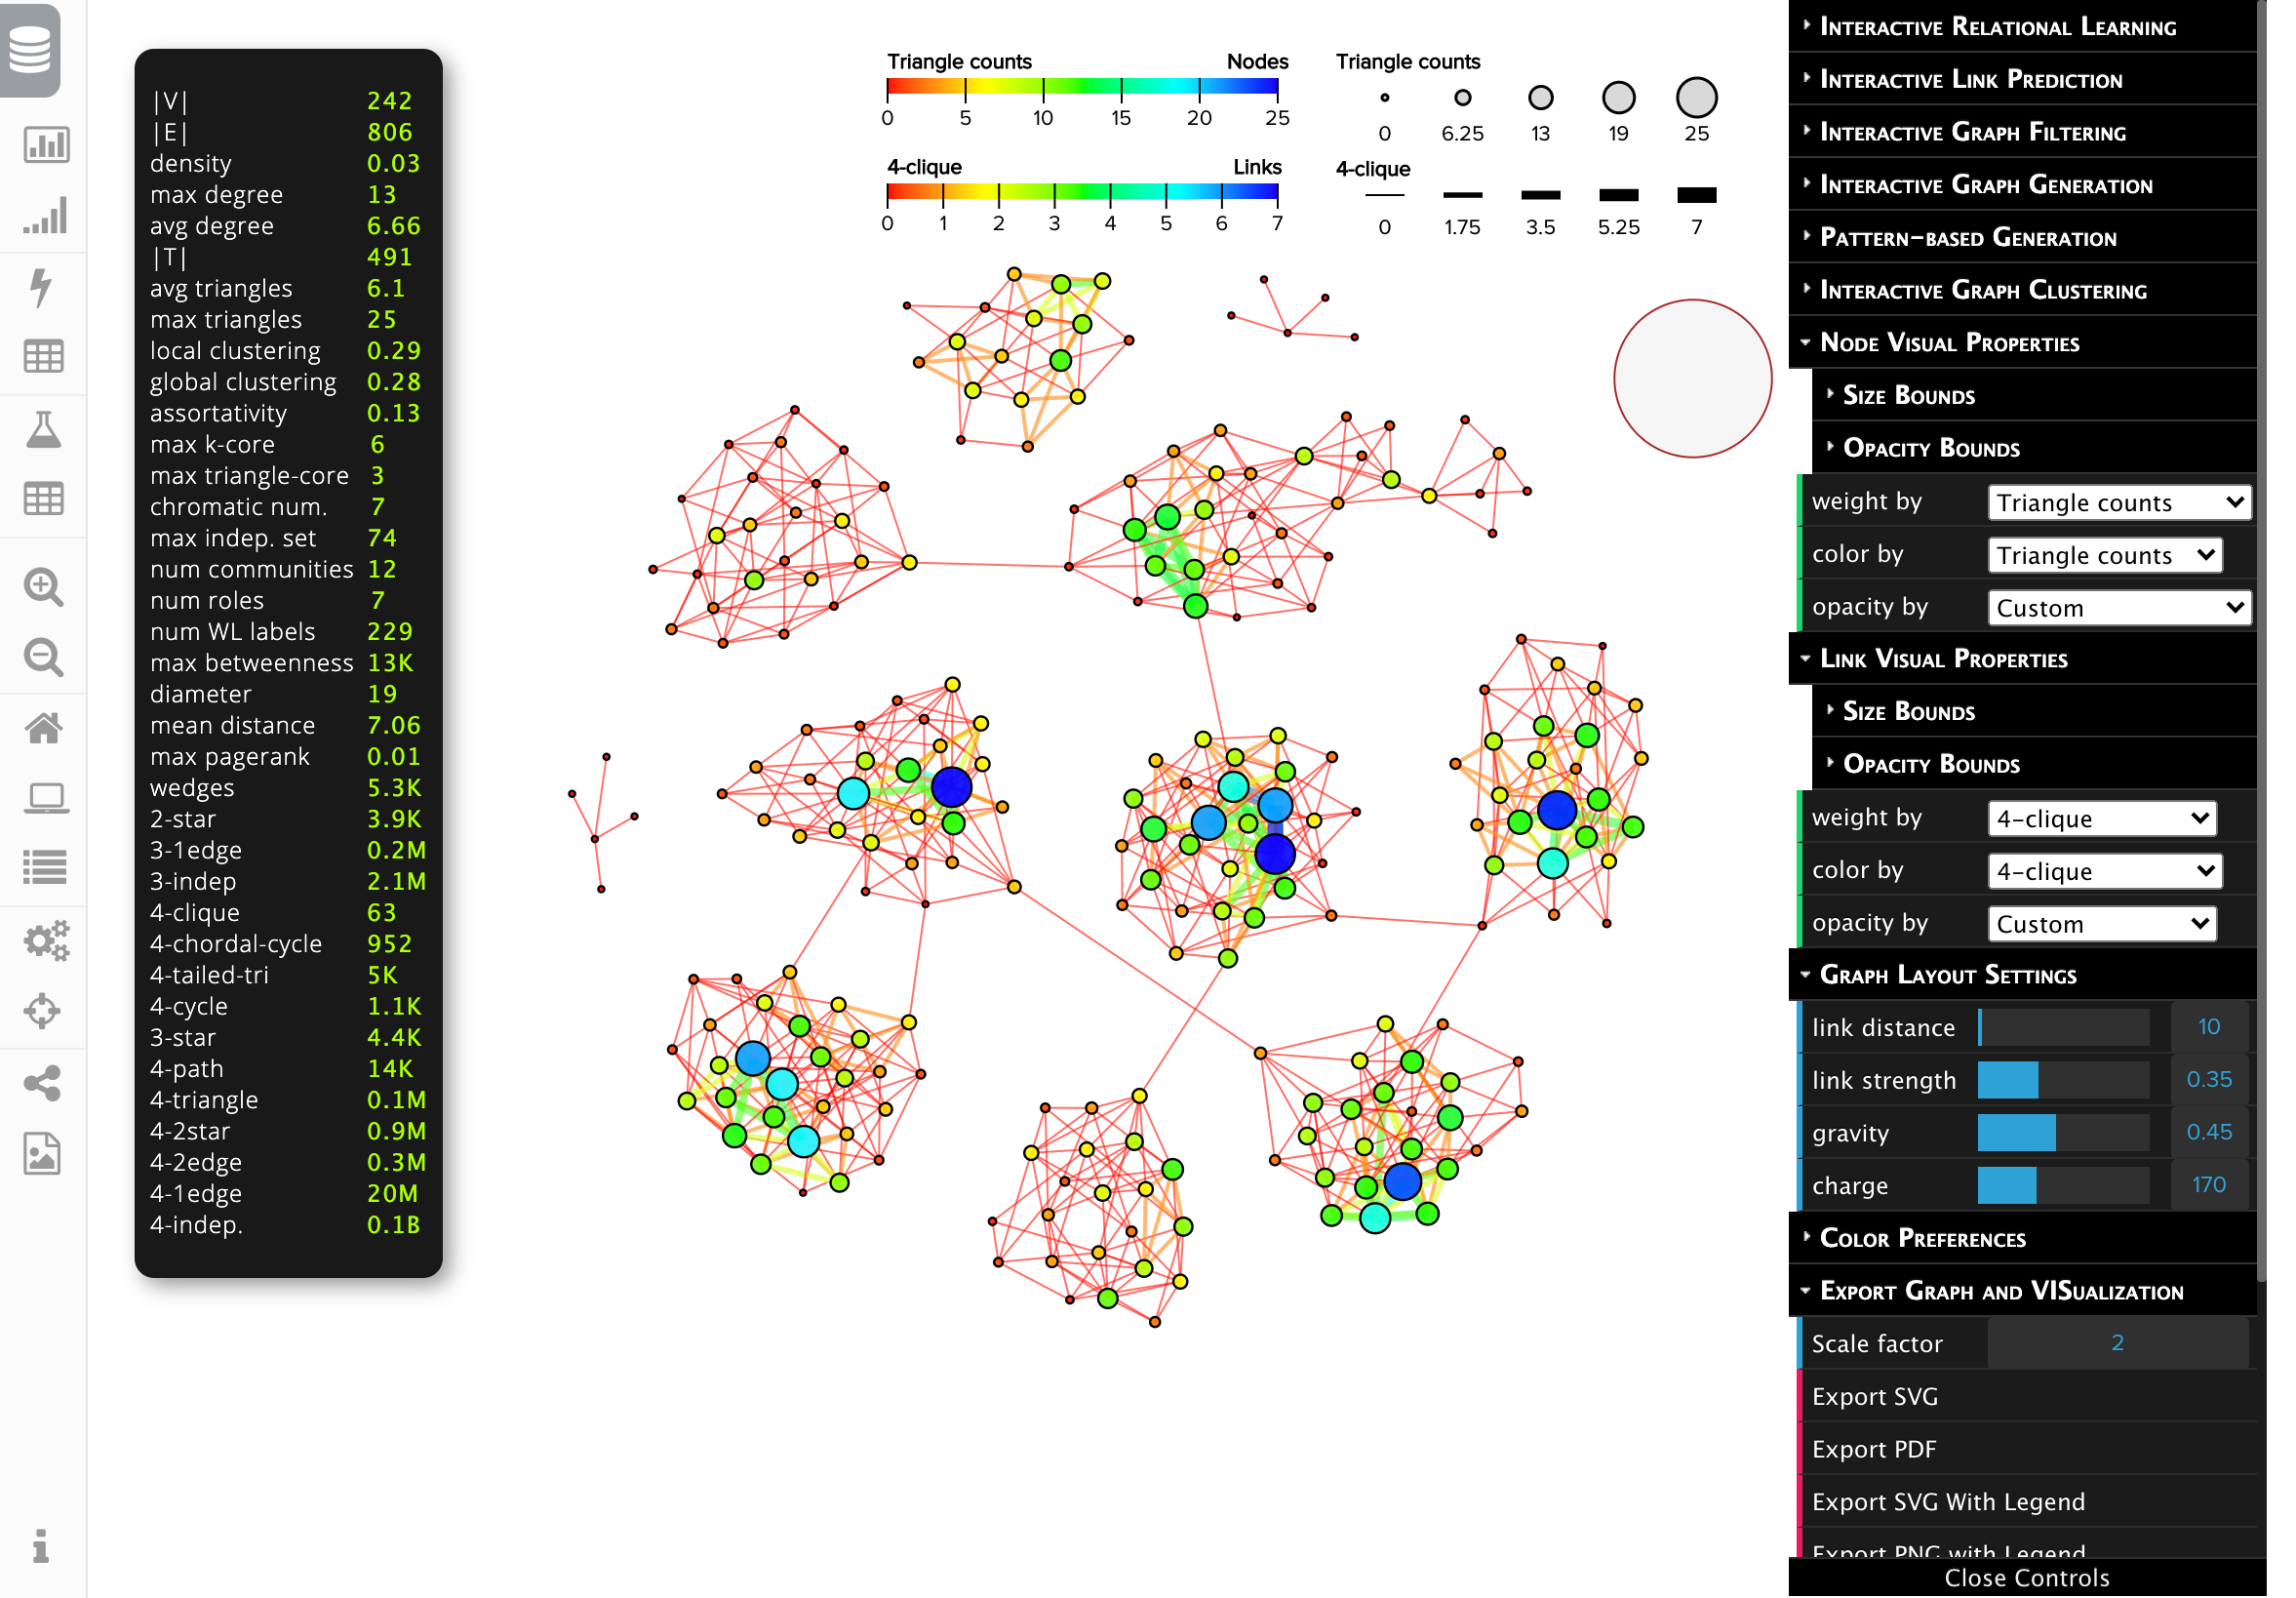Expand Interactive Link Prediction section
The image size is (2296, 1598).
coord(2023,79)
